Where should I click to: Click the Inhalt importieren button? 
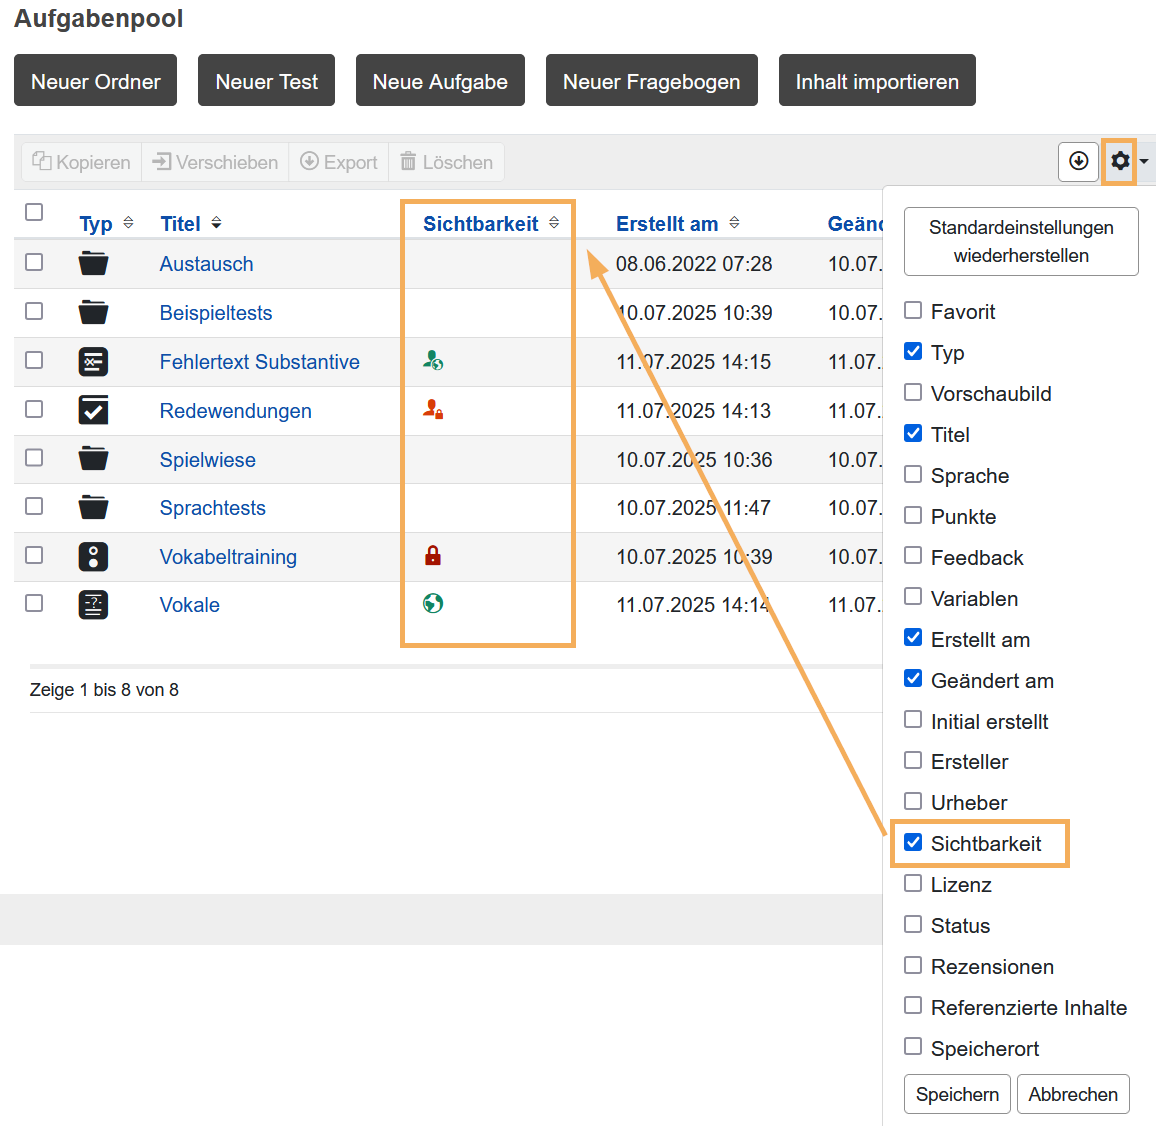click(x=876, y=81)
